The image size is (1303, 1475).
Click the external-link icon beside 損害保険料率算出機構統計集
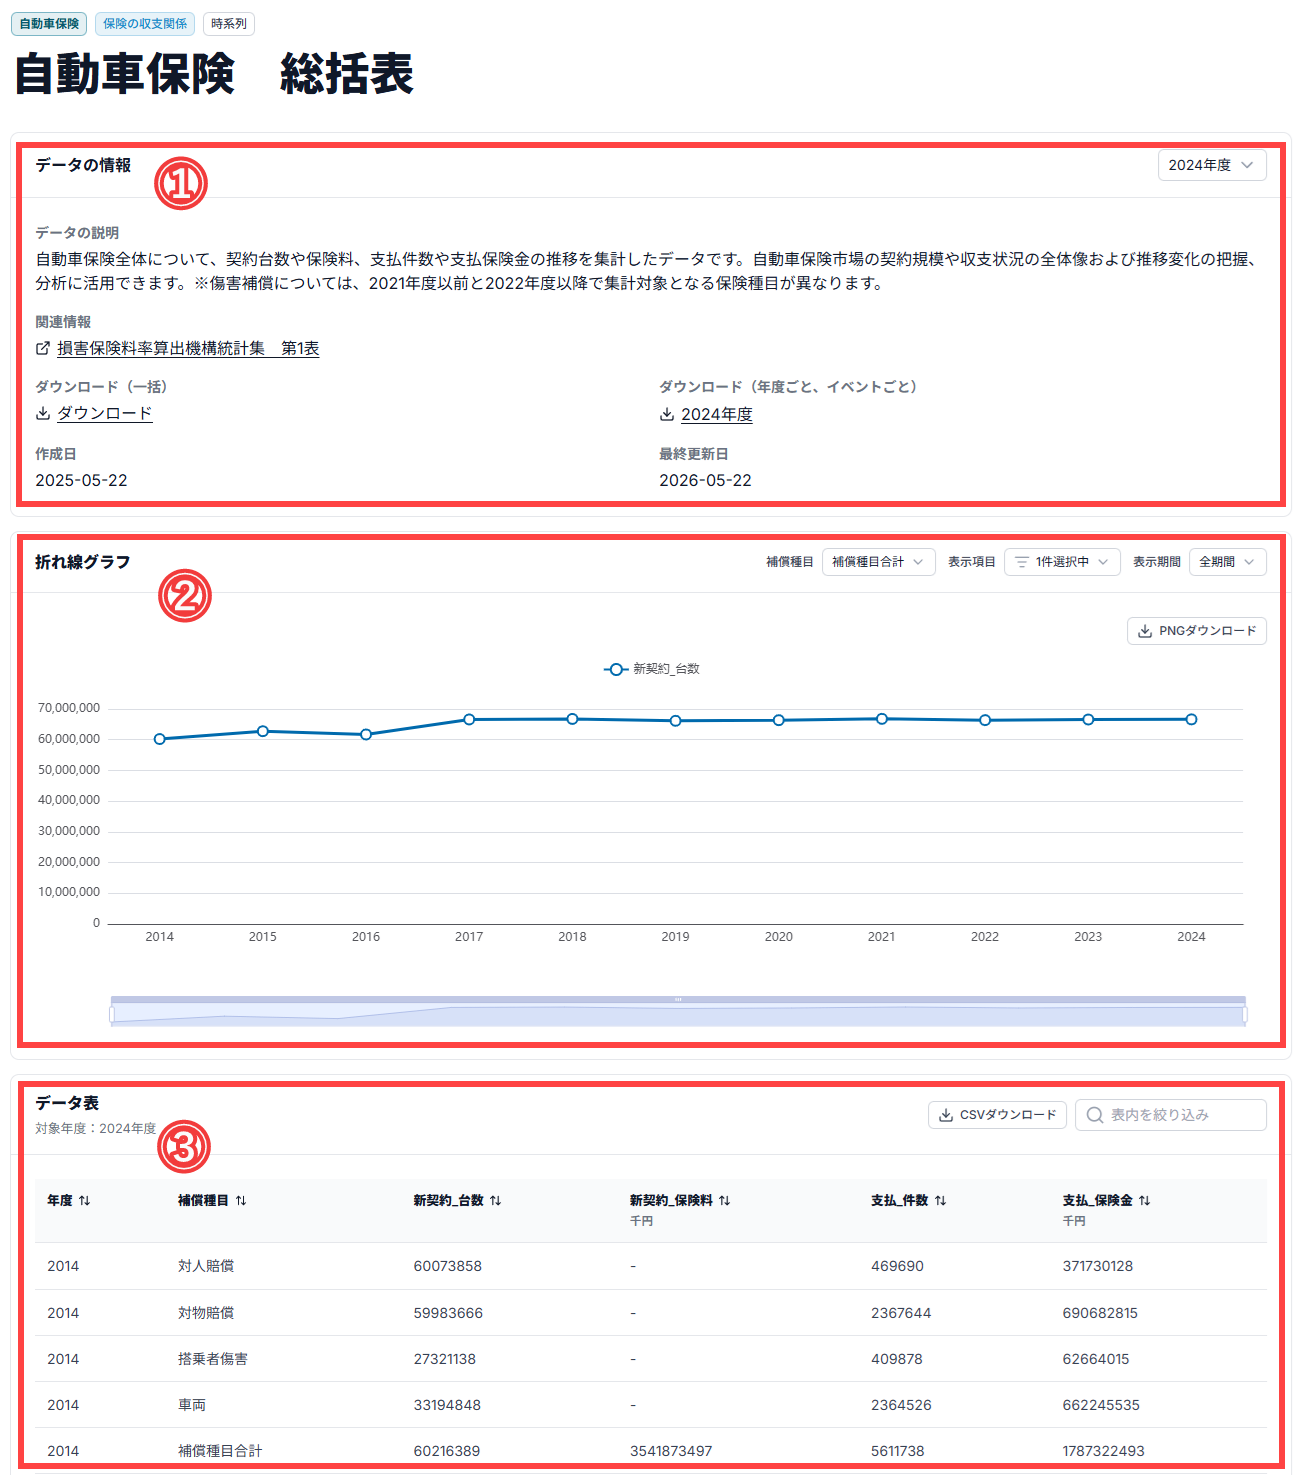(43, 348)
